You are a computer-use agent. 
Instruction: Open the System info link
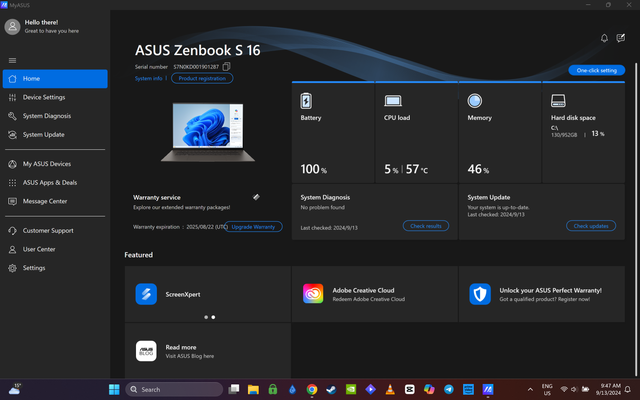point(149,78)
